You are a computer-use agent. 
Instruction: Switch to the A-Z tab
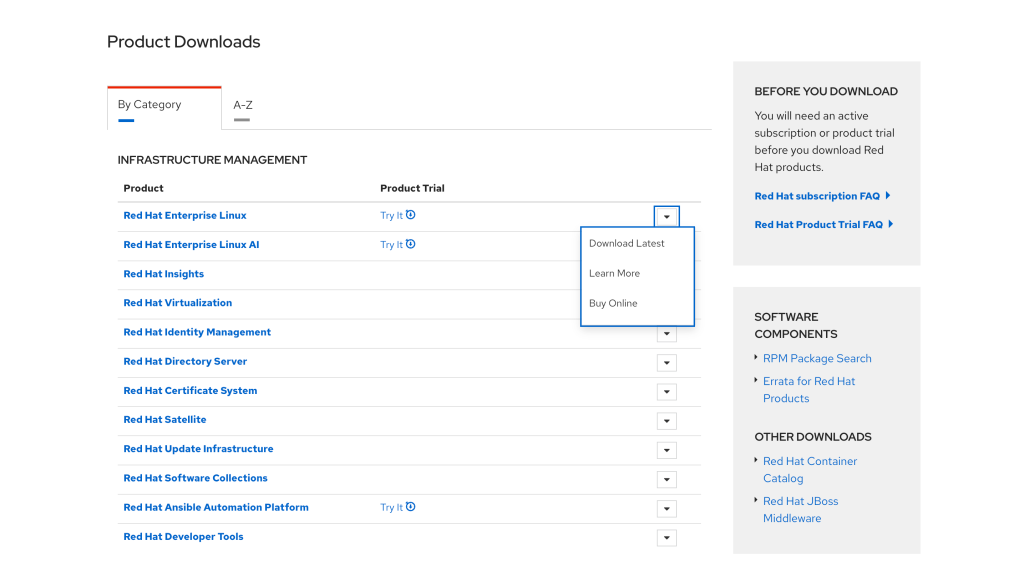coord(243,105)
